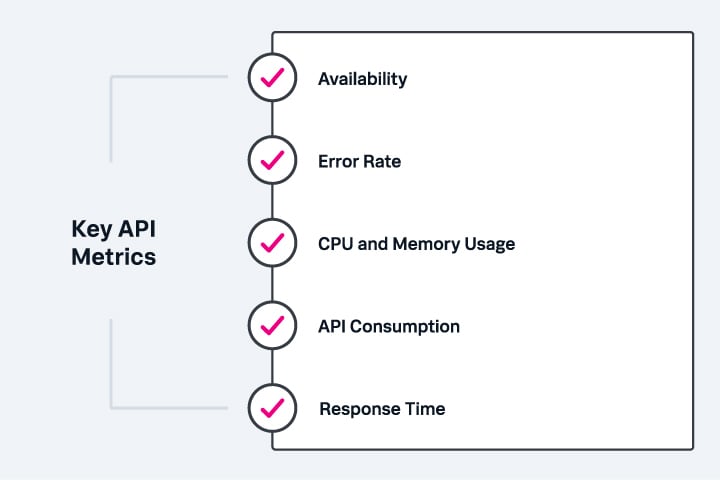This screenshot has height=480, width=720.
Task: Click the upper gray bracket line above heading
Action: pos(111,120)
